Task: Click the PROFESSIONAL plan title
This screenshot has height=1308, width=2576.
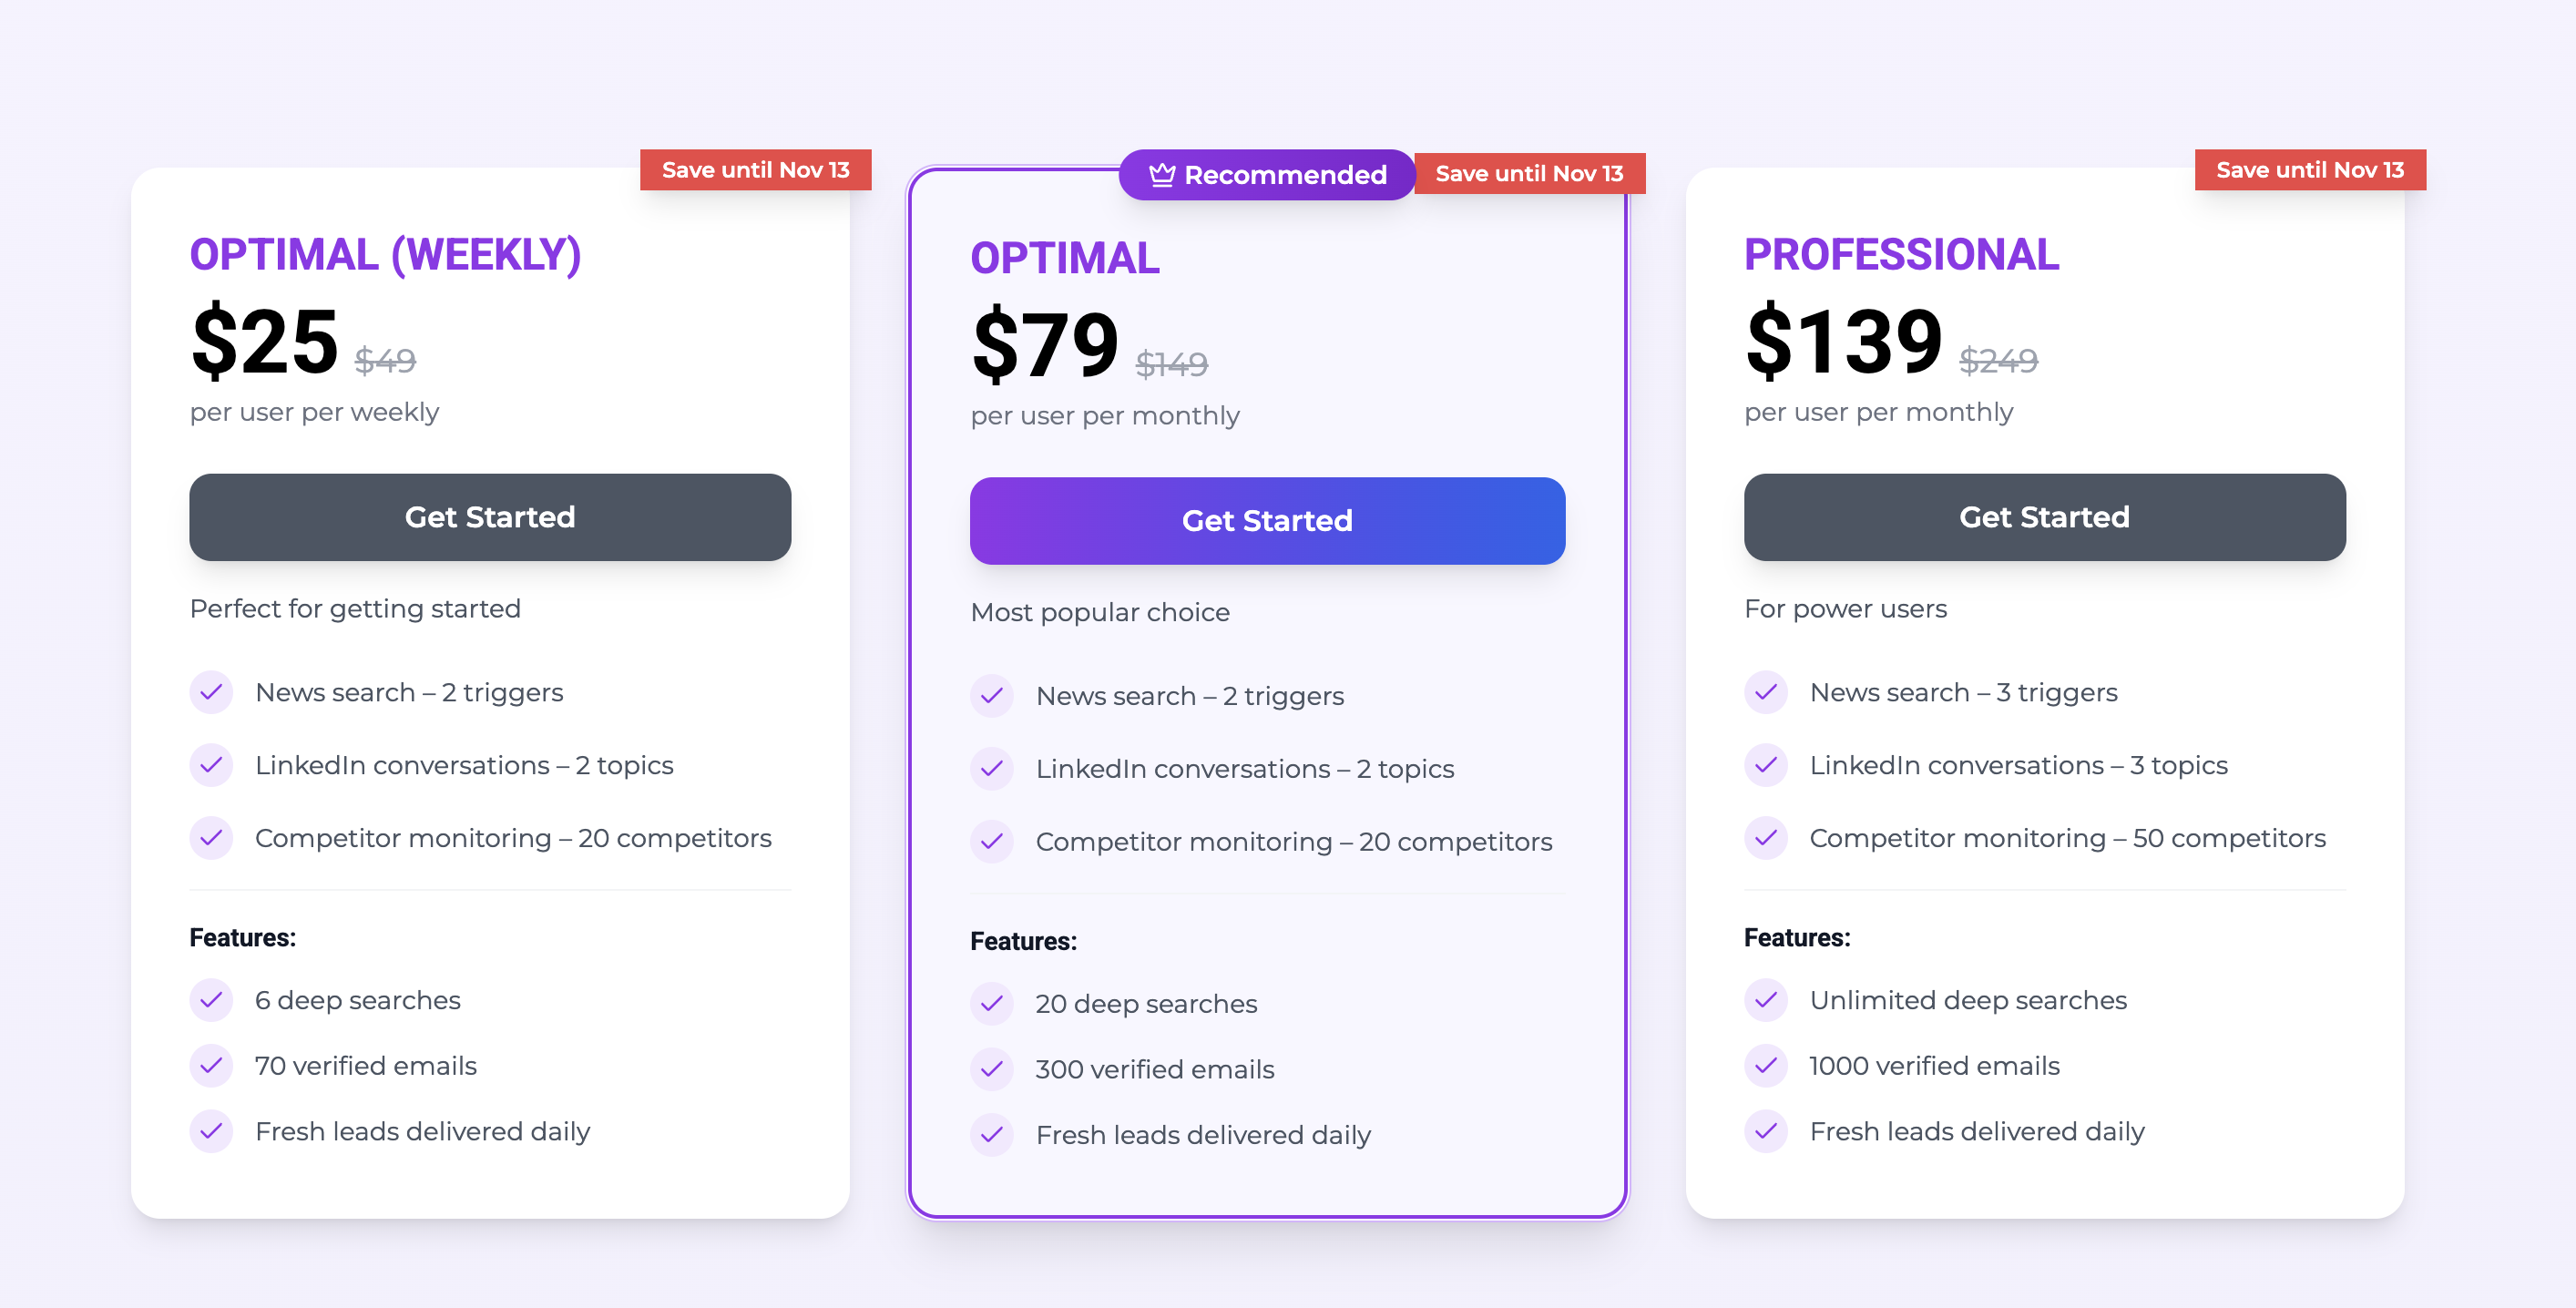Action: pos(1901,255)
